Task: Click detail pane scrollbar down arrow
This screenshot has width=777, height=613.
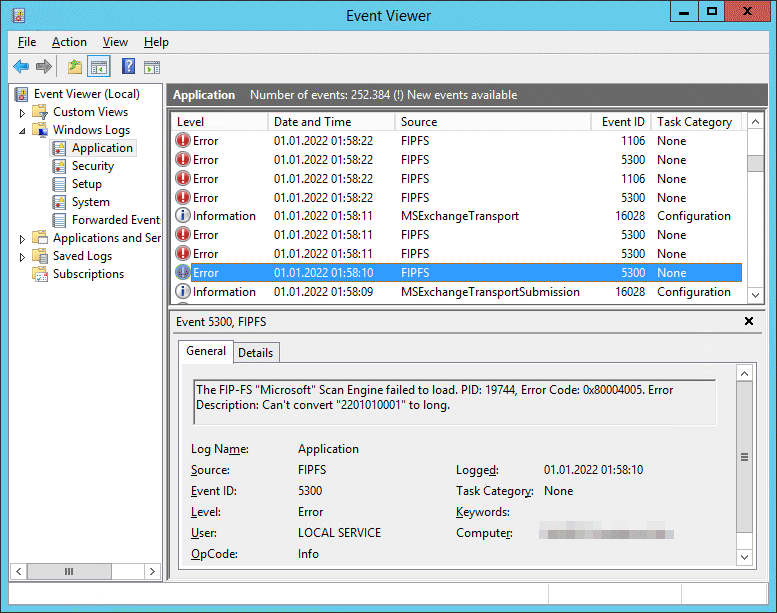Action: [x=744, y=557]
